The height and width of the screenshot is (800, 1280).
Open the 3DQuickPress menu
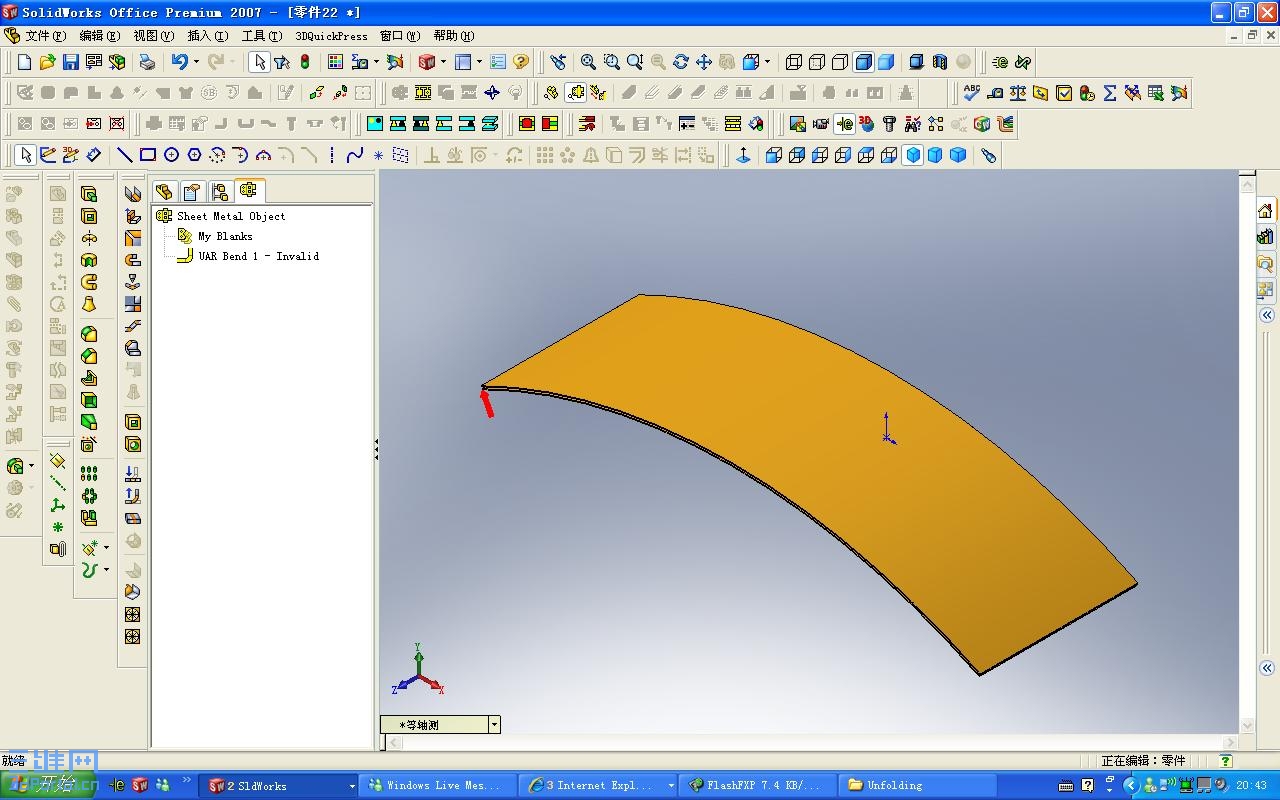[x=331, y=36]
